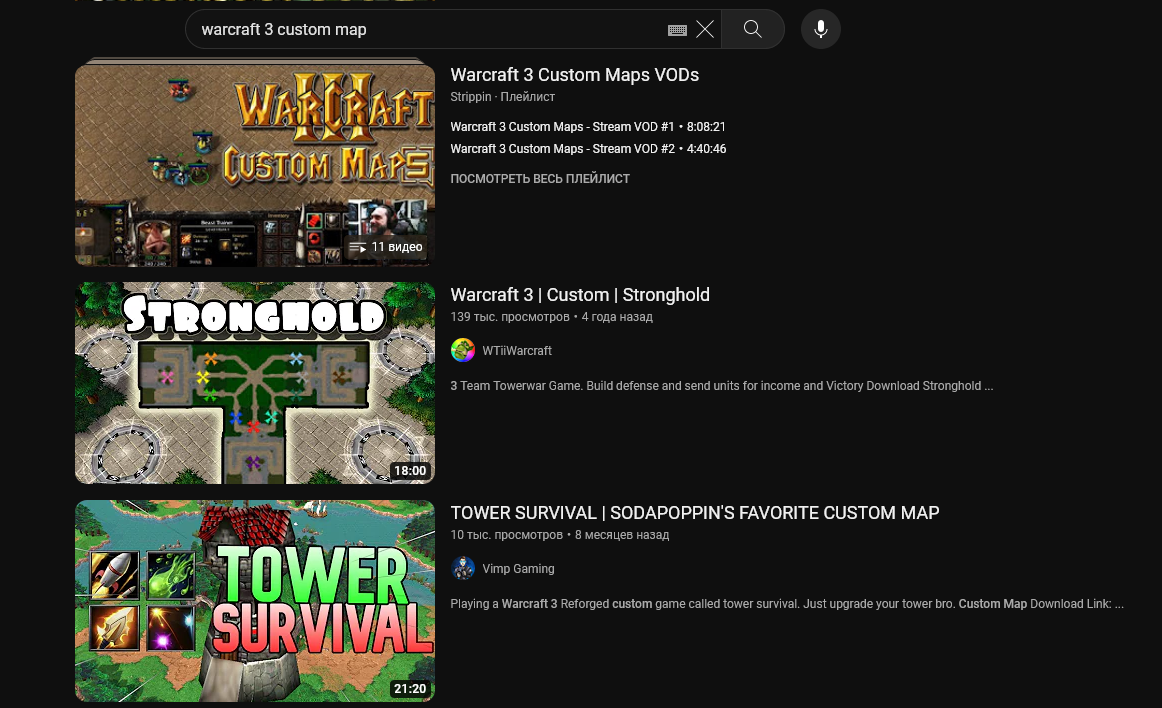Start voice search with the microphone icon
The image size is (1162, 708).
click(820, 29)
